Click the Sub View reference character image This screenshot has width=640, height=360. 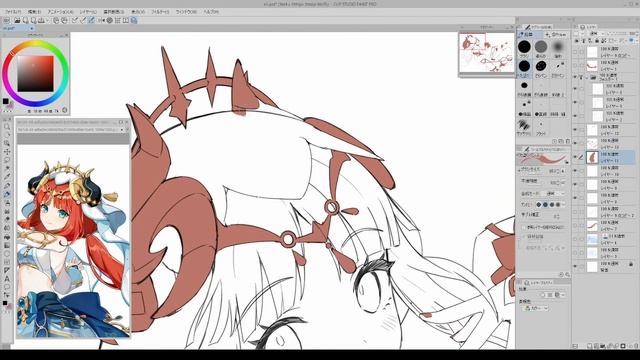[73, 240]
